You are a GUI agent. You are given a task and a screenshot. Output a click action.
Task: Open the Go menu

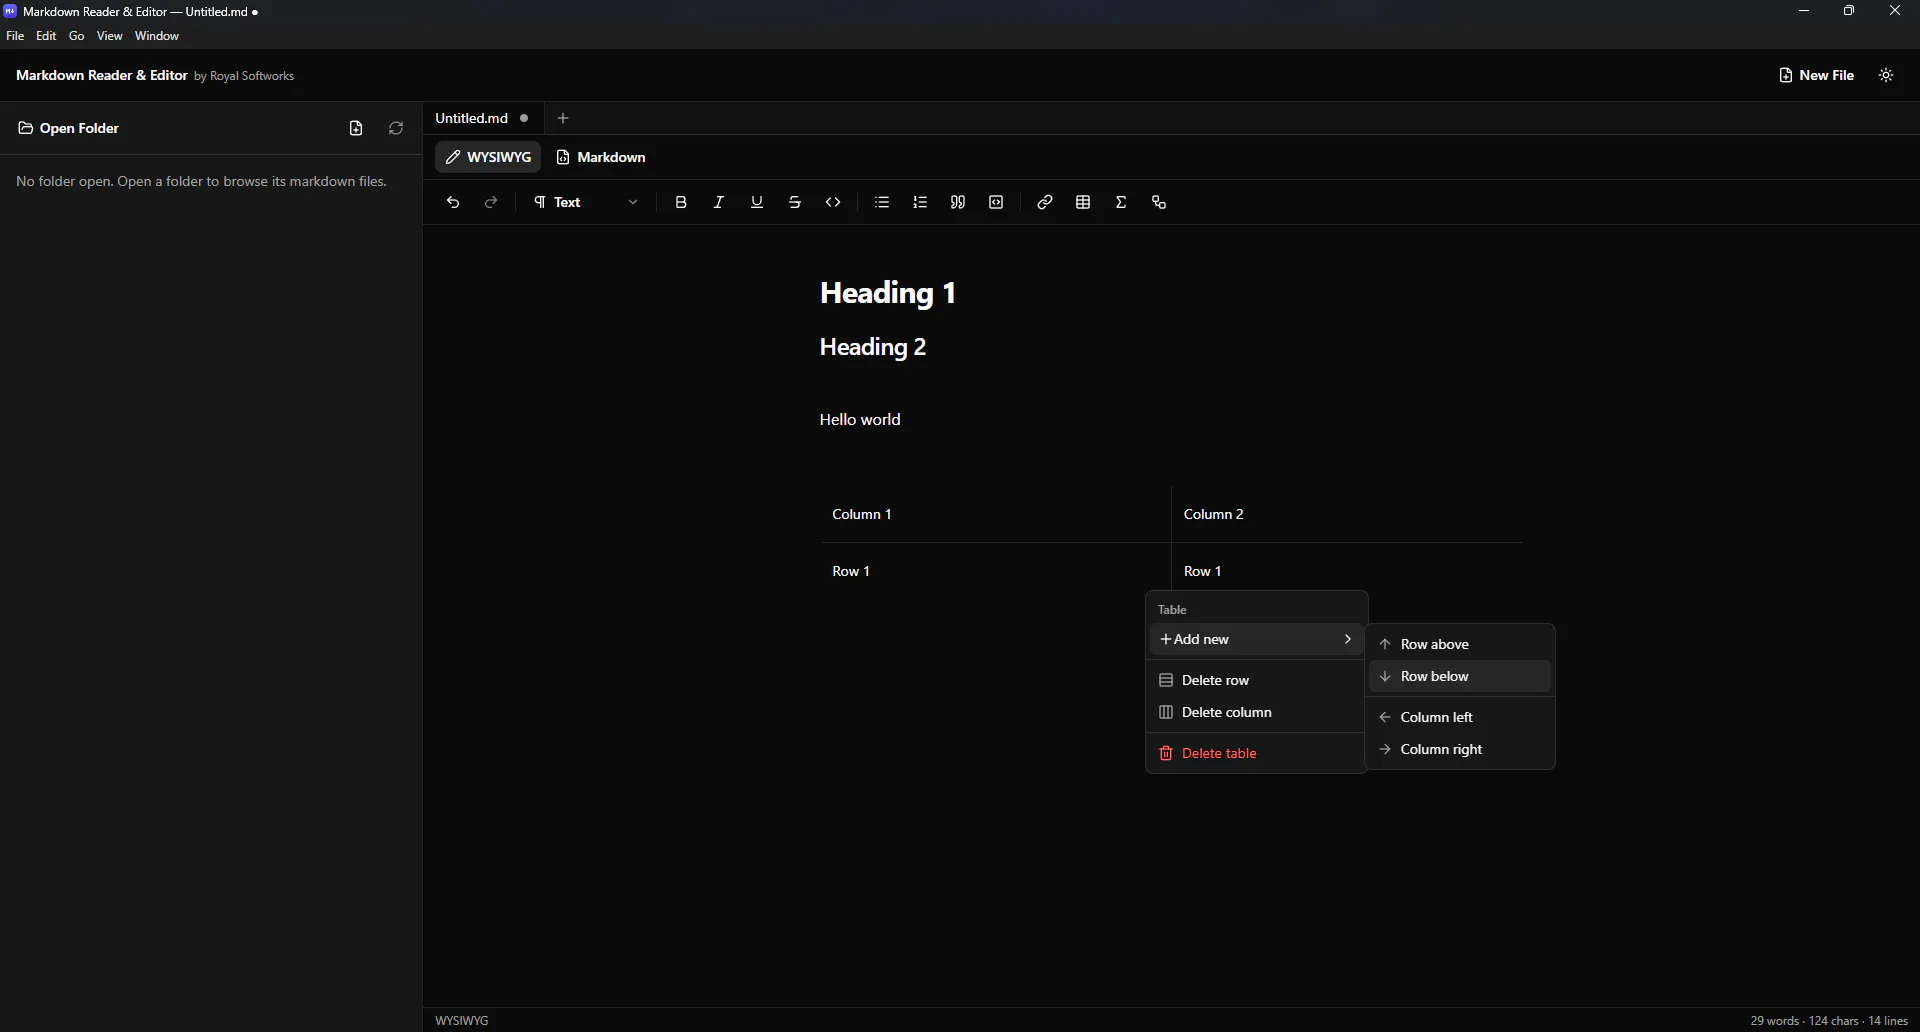[77, 36]
